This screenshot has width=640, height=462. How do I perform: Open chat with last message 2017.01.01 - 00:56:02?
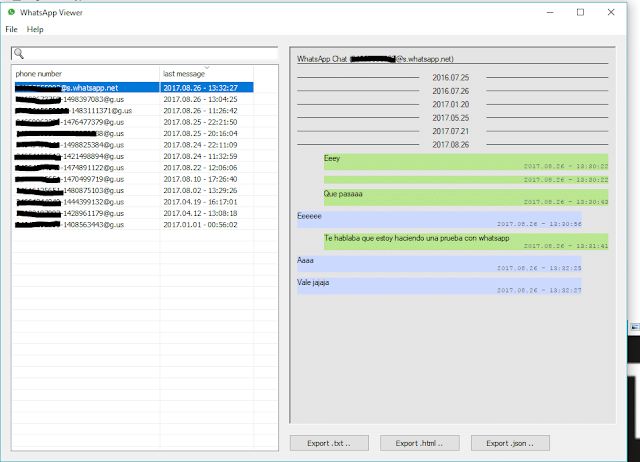[200, 225]
